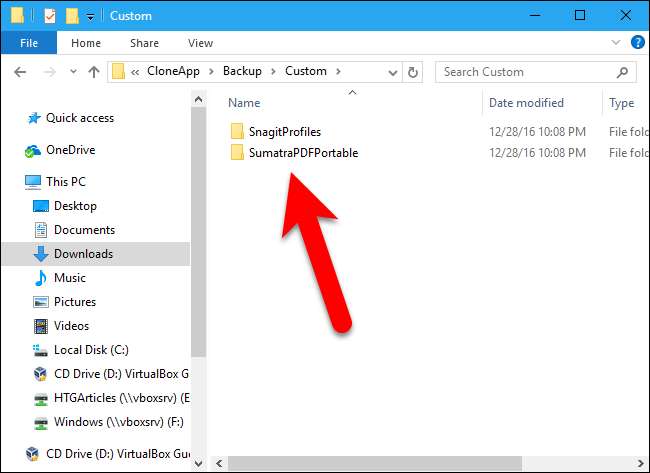
Task: Go up one folder level
Action: pos(94,72)
